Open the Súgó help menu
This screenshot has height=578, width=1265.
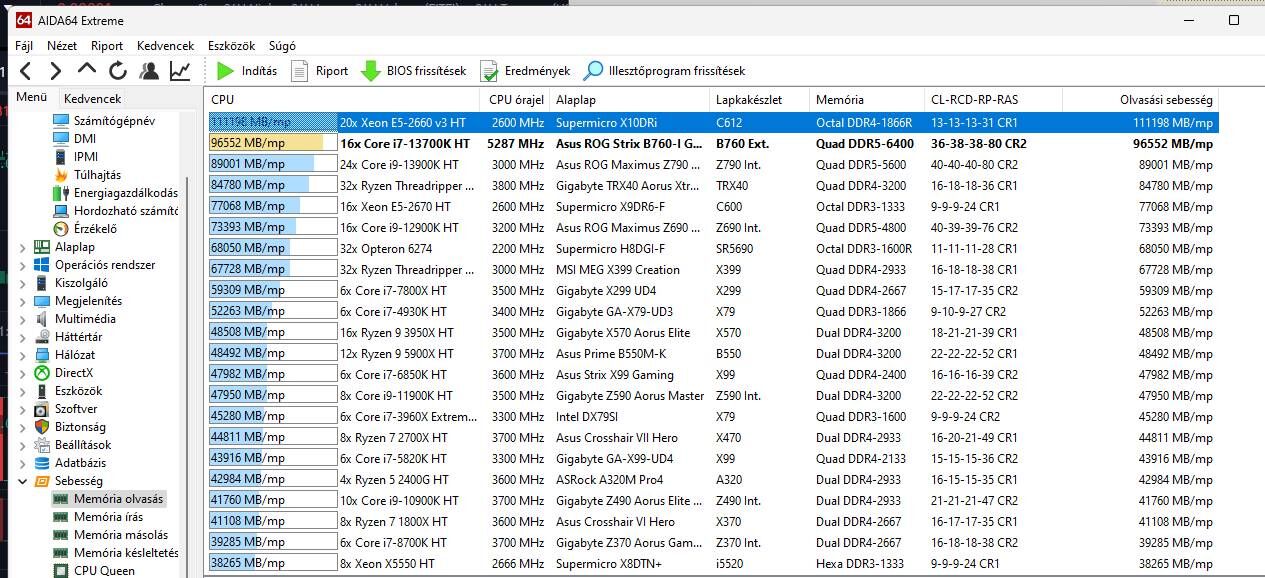pyautogui.click(x=282, y=46)
